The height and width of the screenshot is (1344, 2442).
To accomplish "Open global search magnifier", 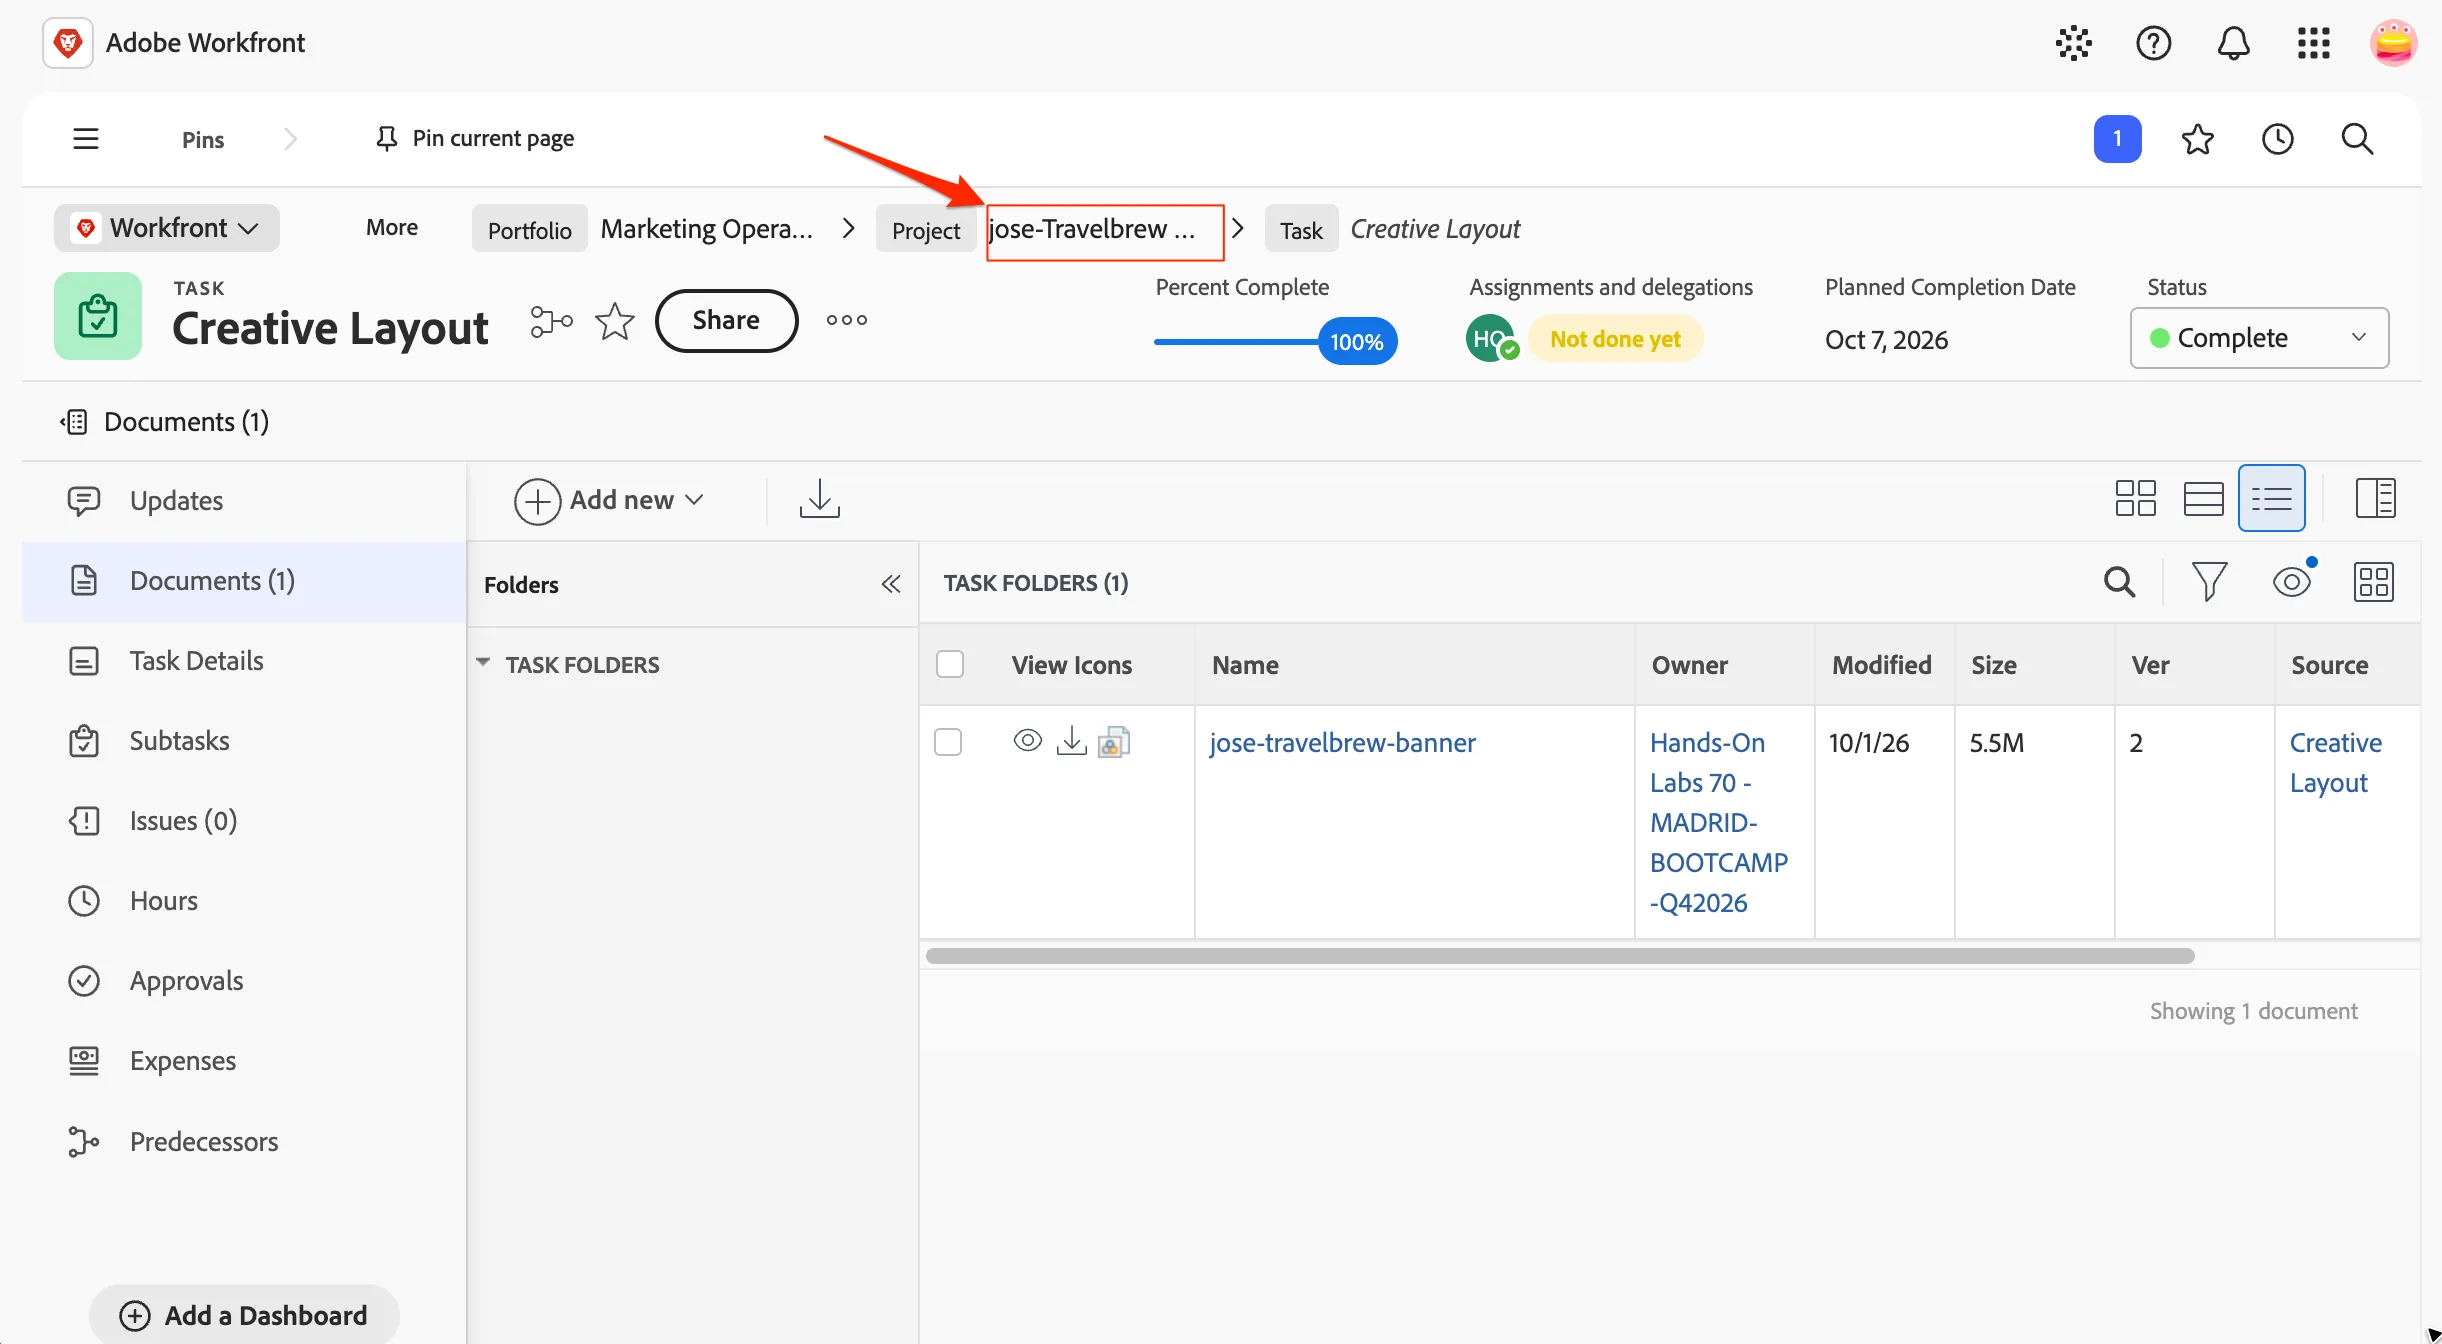I will [2357, 139].
